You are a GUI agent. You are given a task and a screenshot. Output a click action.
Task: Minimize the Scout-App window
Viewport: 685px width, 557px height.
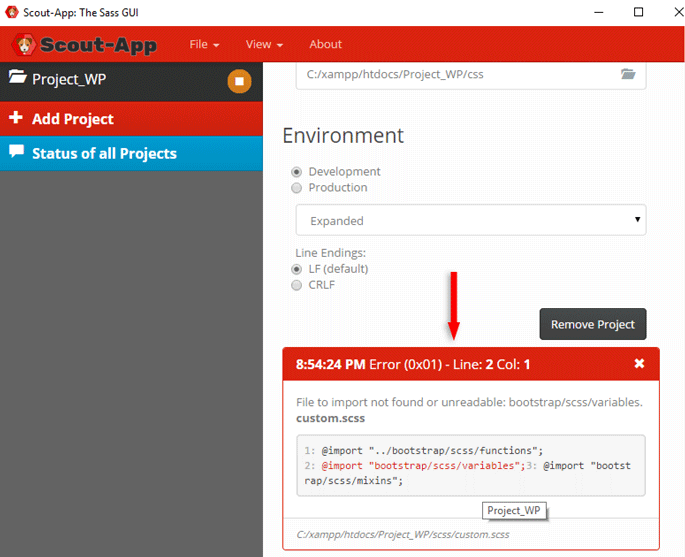(599, 12)
